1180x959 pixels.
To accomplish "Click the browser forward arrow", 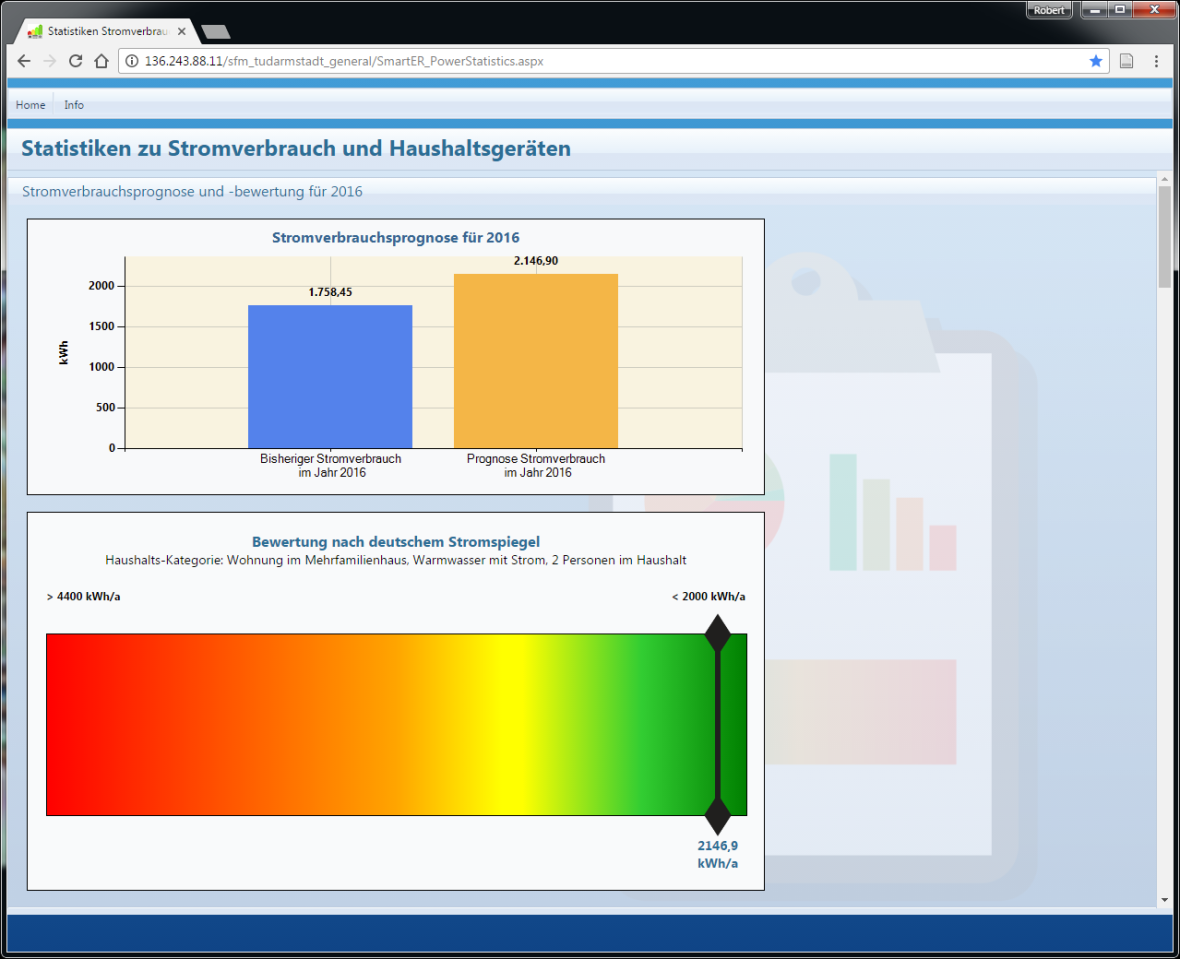I will [x=49, y=61].
